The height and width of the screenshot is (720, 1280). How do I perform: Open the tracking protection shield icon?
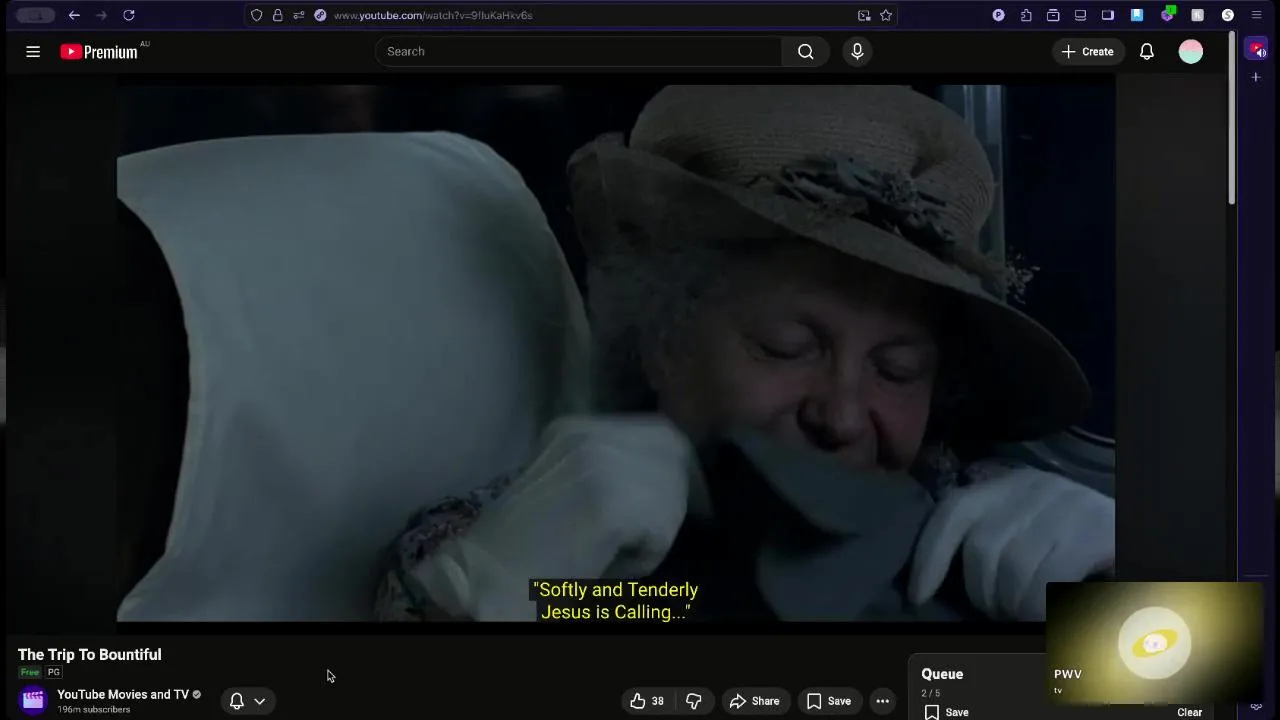257,15
